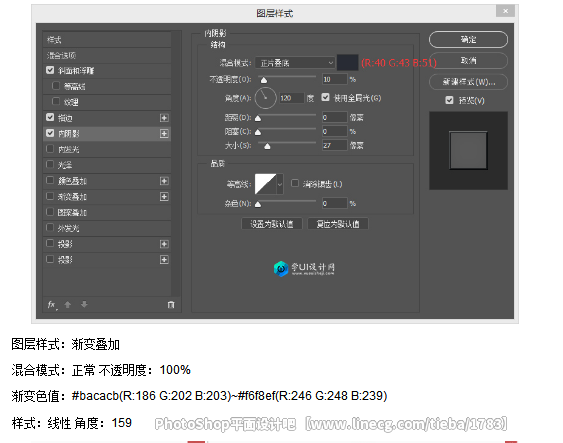Click the 不透明度 opacity slider handle
The width and height of the screenshot is (563, 443).
coord(264,80)
